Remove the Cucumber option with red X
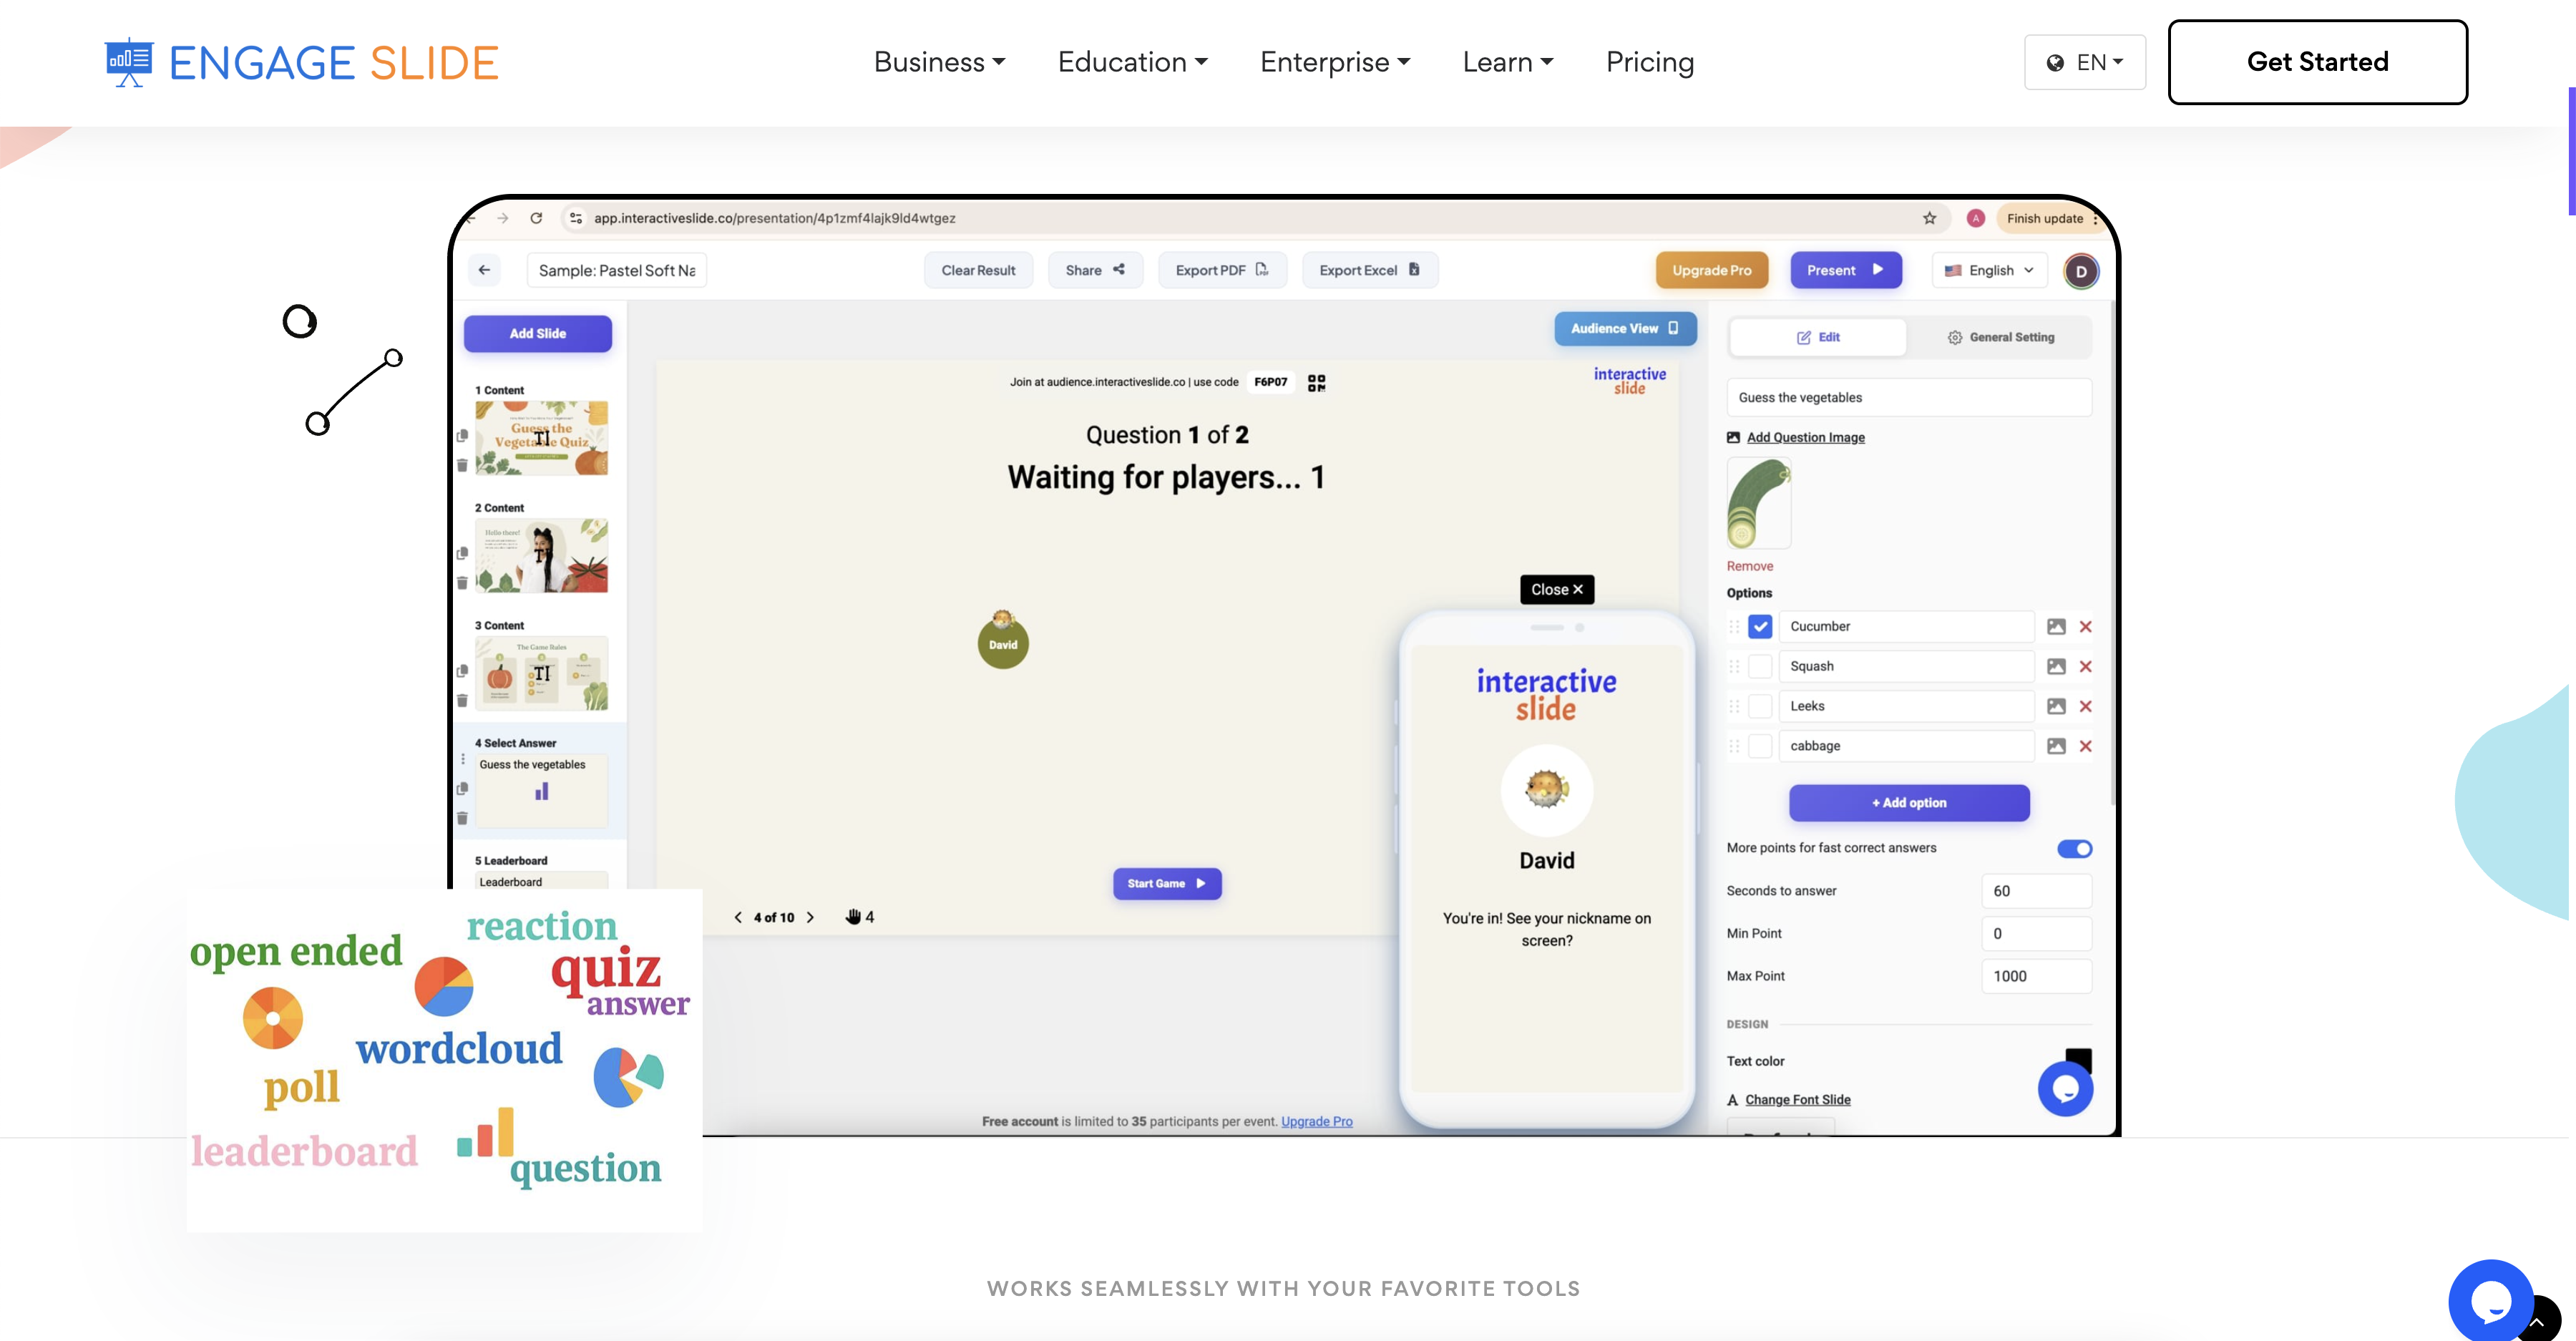2576x1341 pixels. point(2085,627)
